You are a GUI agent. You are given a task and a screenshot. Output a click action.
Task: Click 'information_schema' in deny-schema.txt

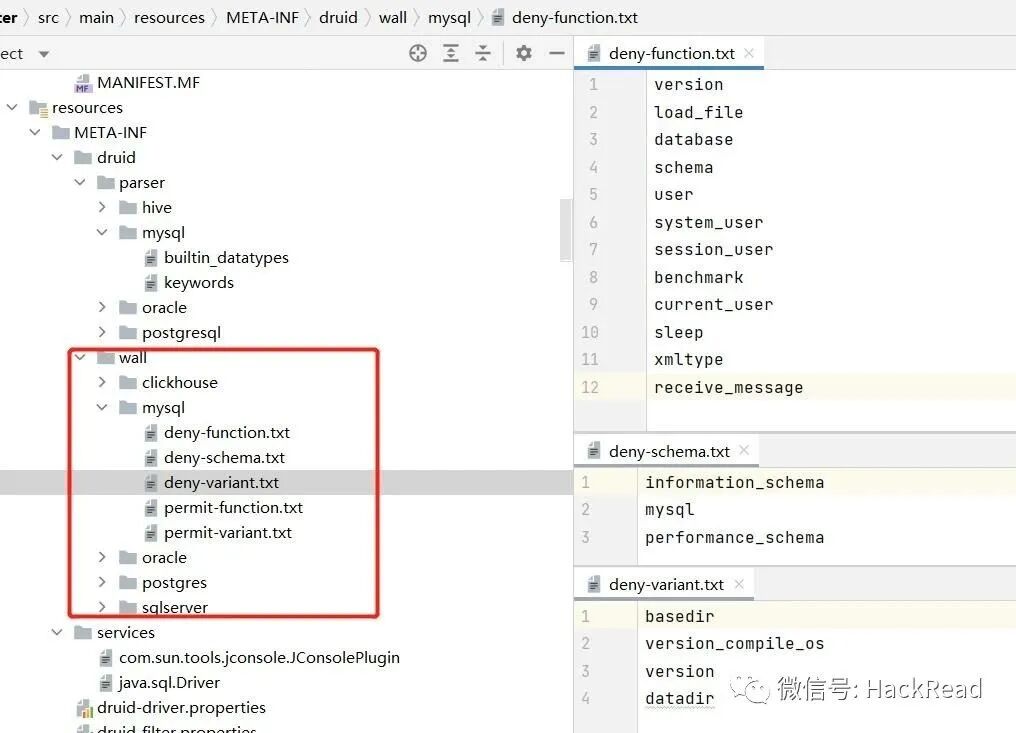click(734, 482)
